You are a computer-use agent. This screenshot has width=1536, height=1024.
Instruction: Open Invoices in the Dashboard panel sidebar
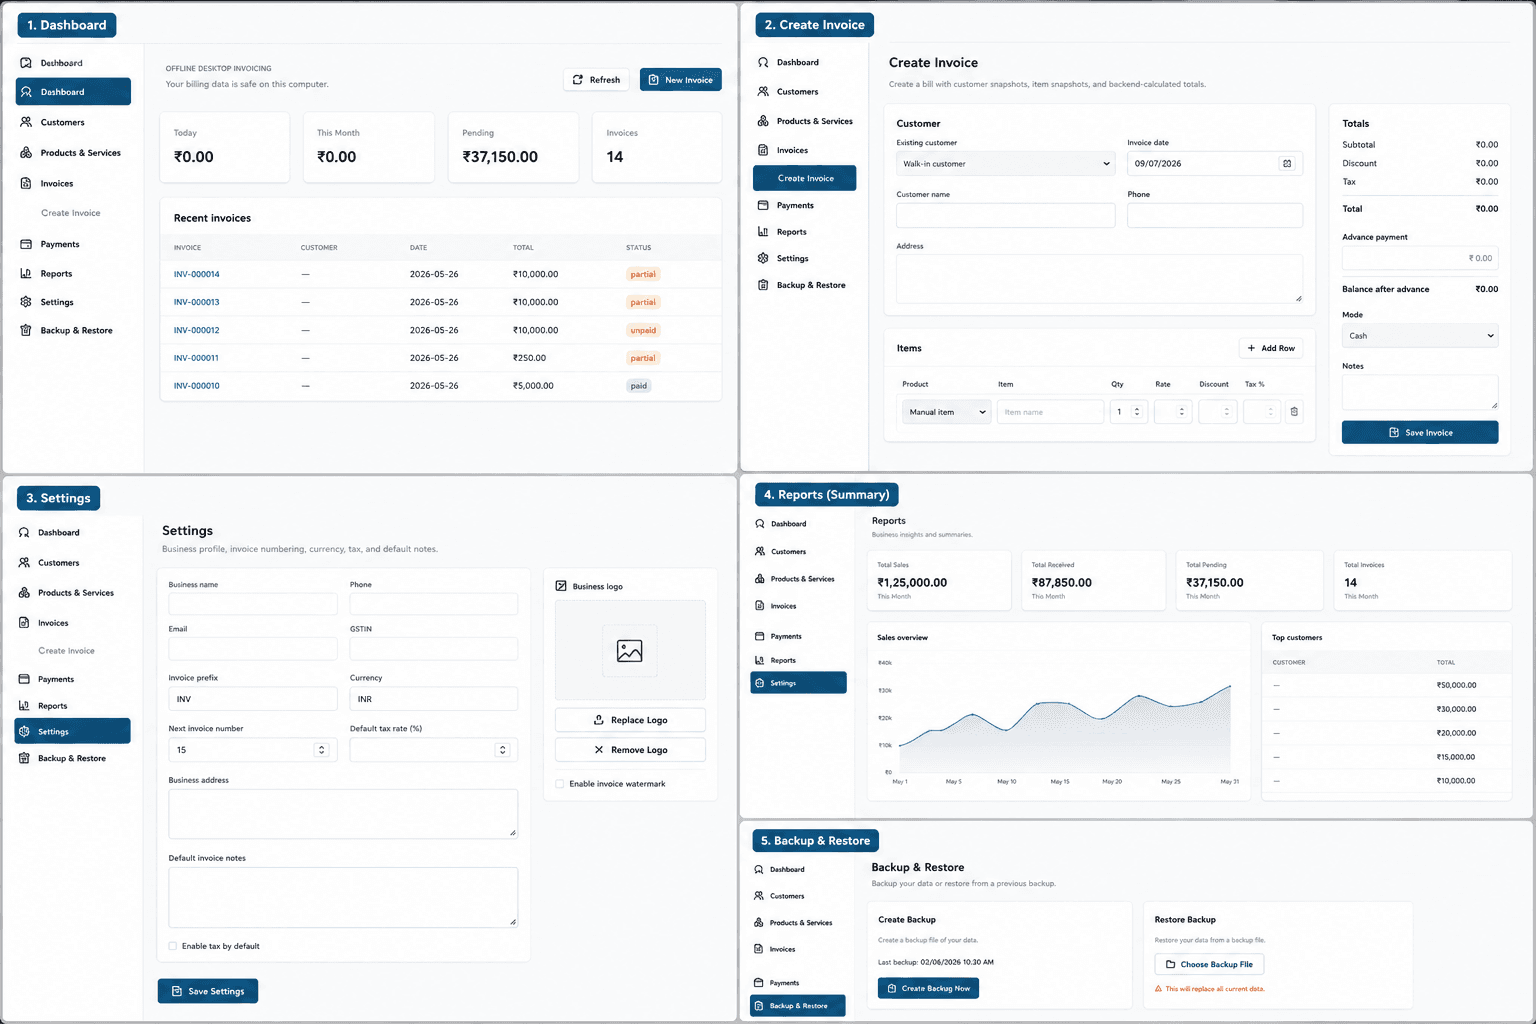point(57,183)
